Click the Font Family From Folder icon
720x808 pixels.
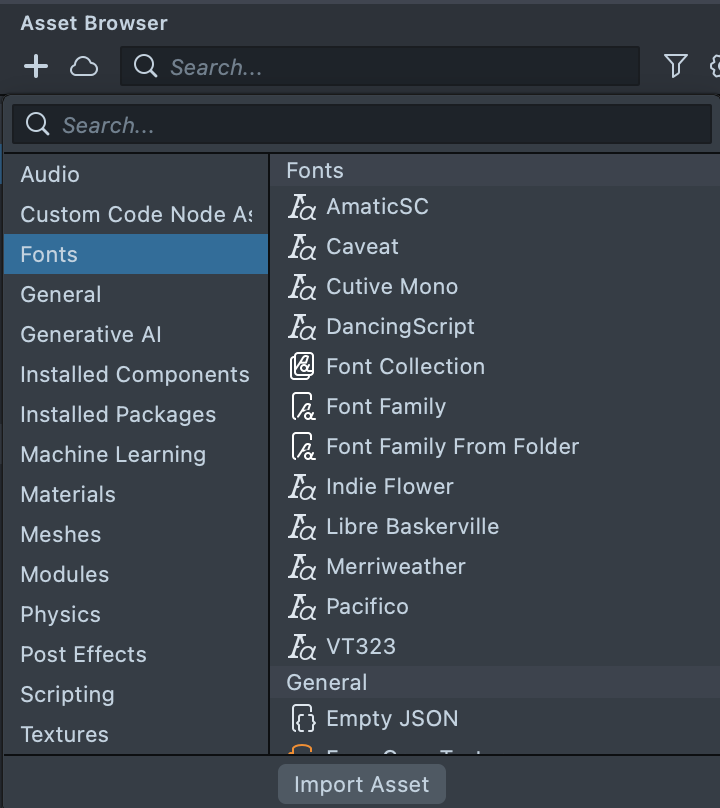[x=302, y=447]
